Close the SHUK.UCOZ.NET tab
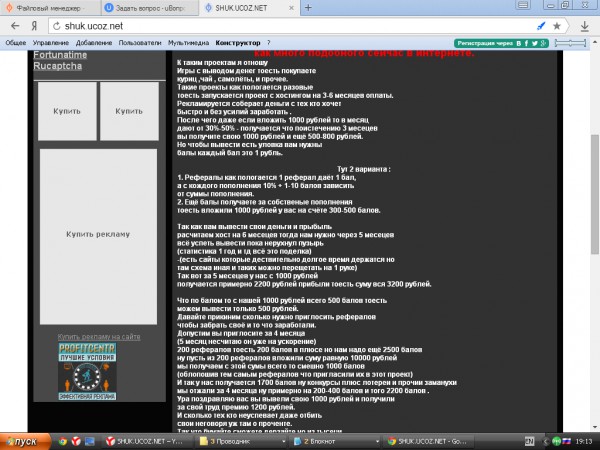Viewport: 600px width, 450px height. pos(291,8)
